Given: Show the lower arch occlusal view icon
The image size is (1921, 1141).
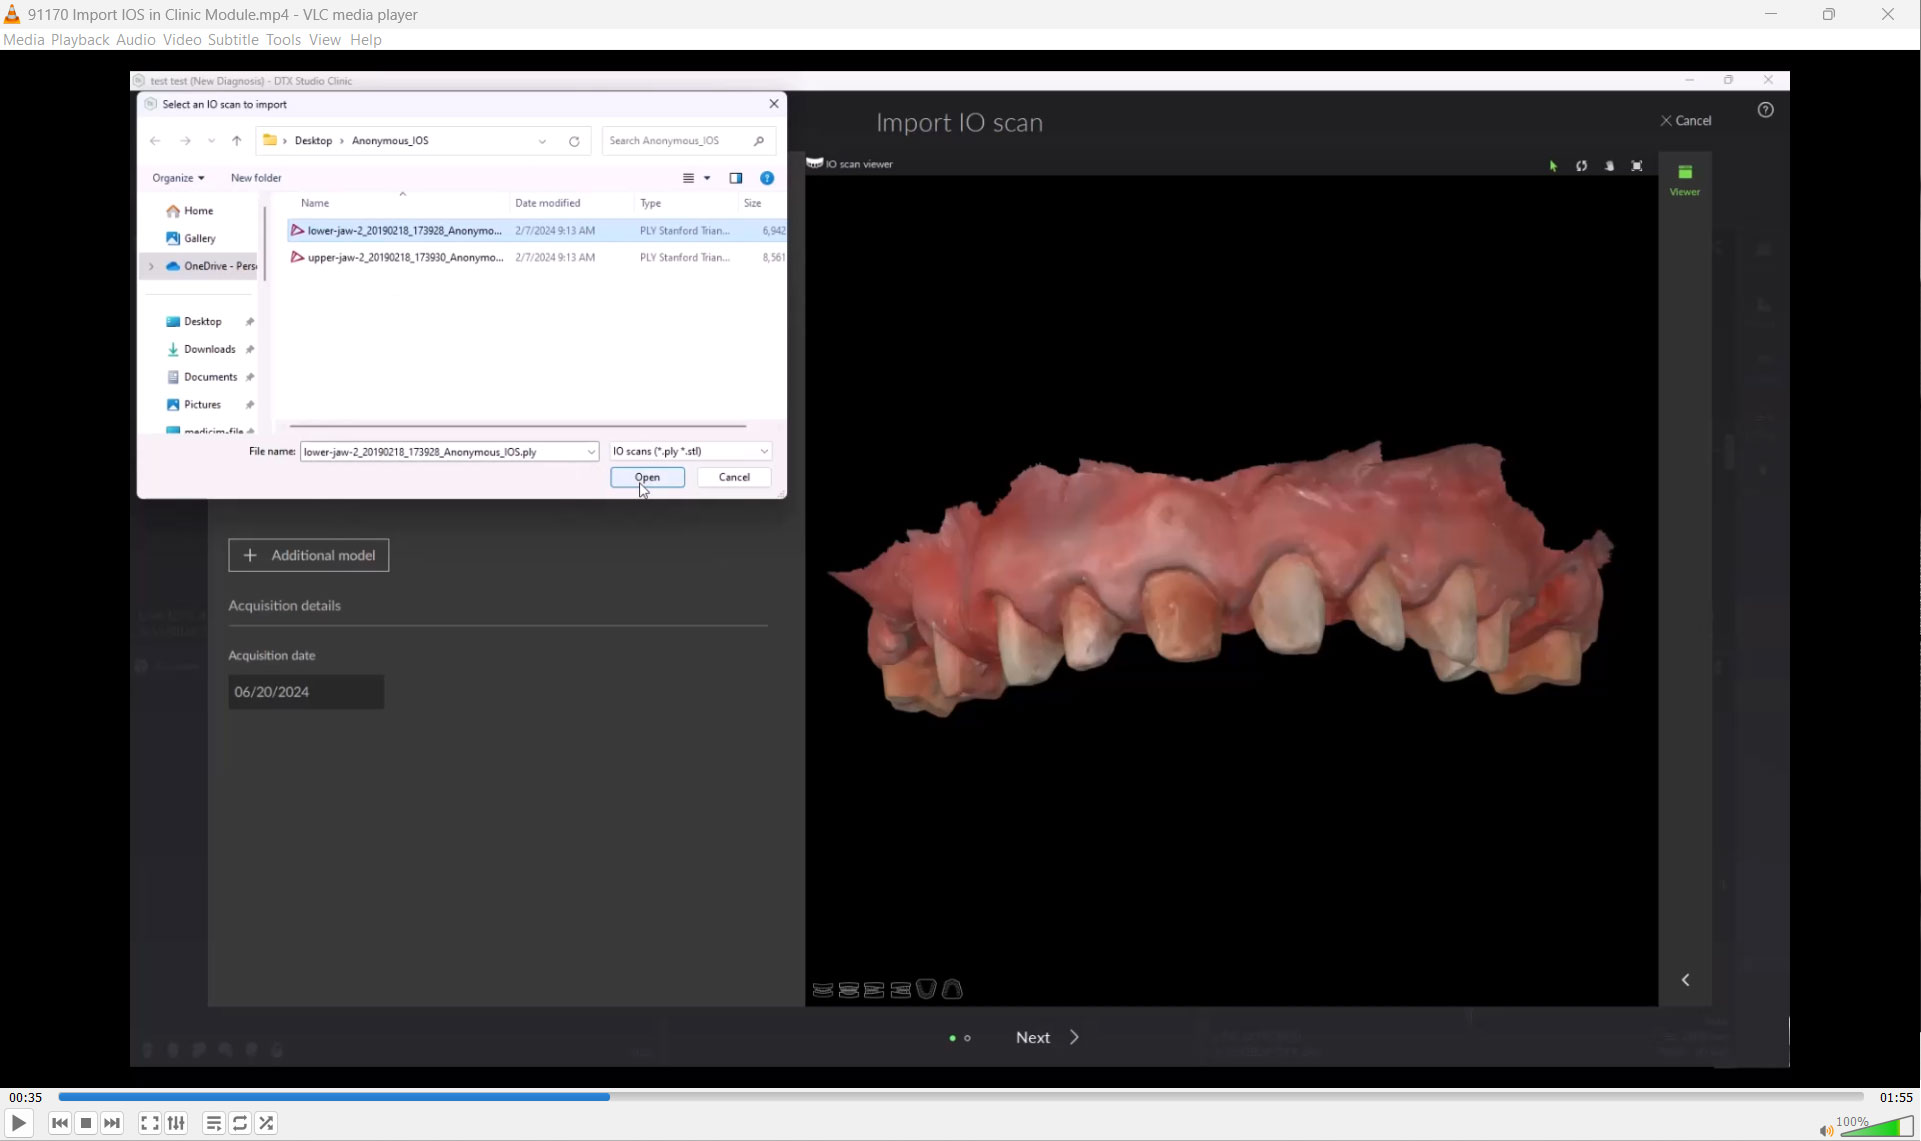Looking at the screenshot, I should (x=926, y=989).
